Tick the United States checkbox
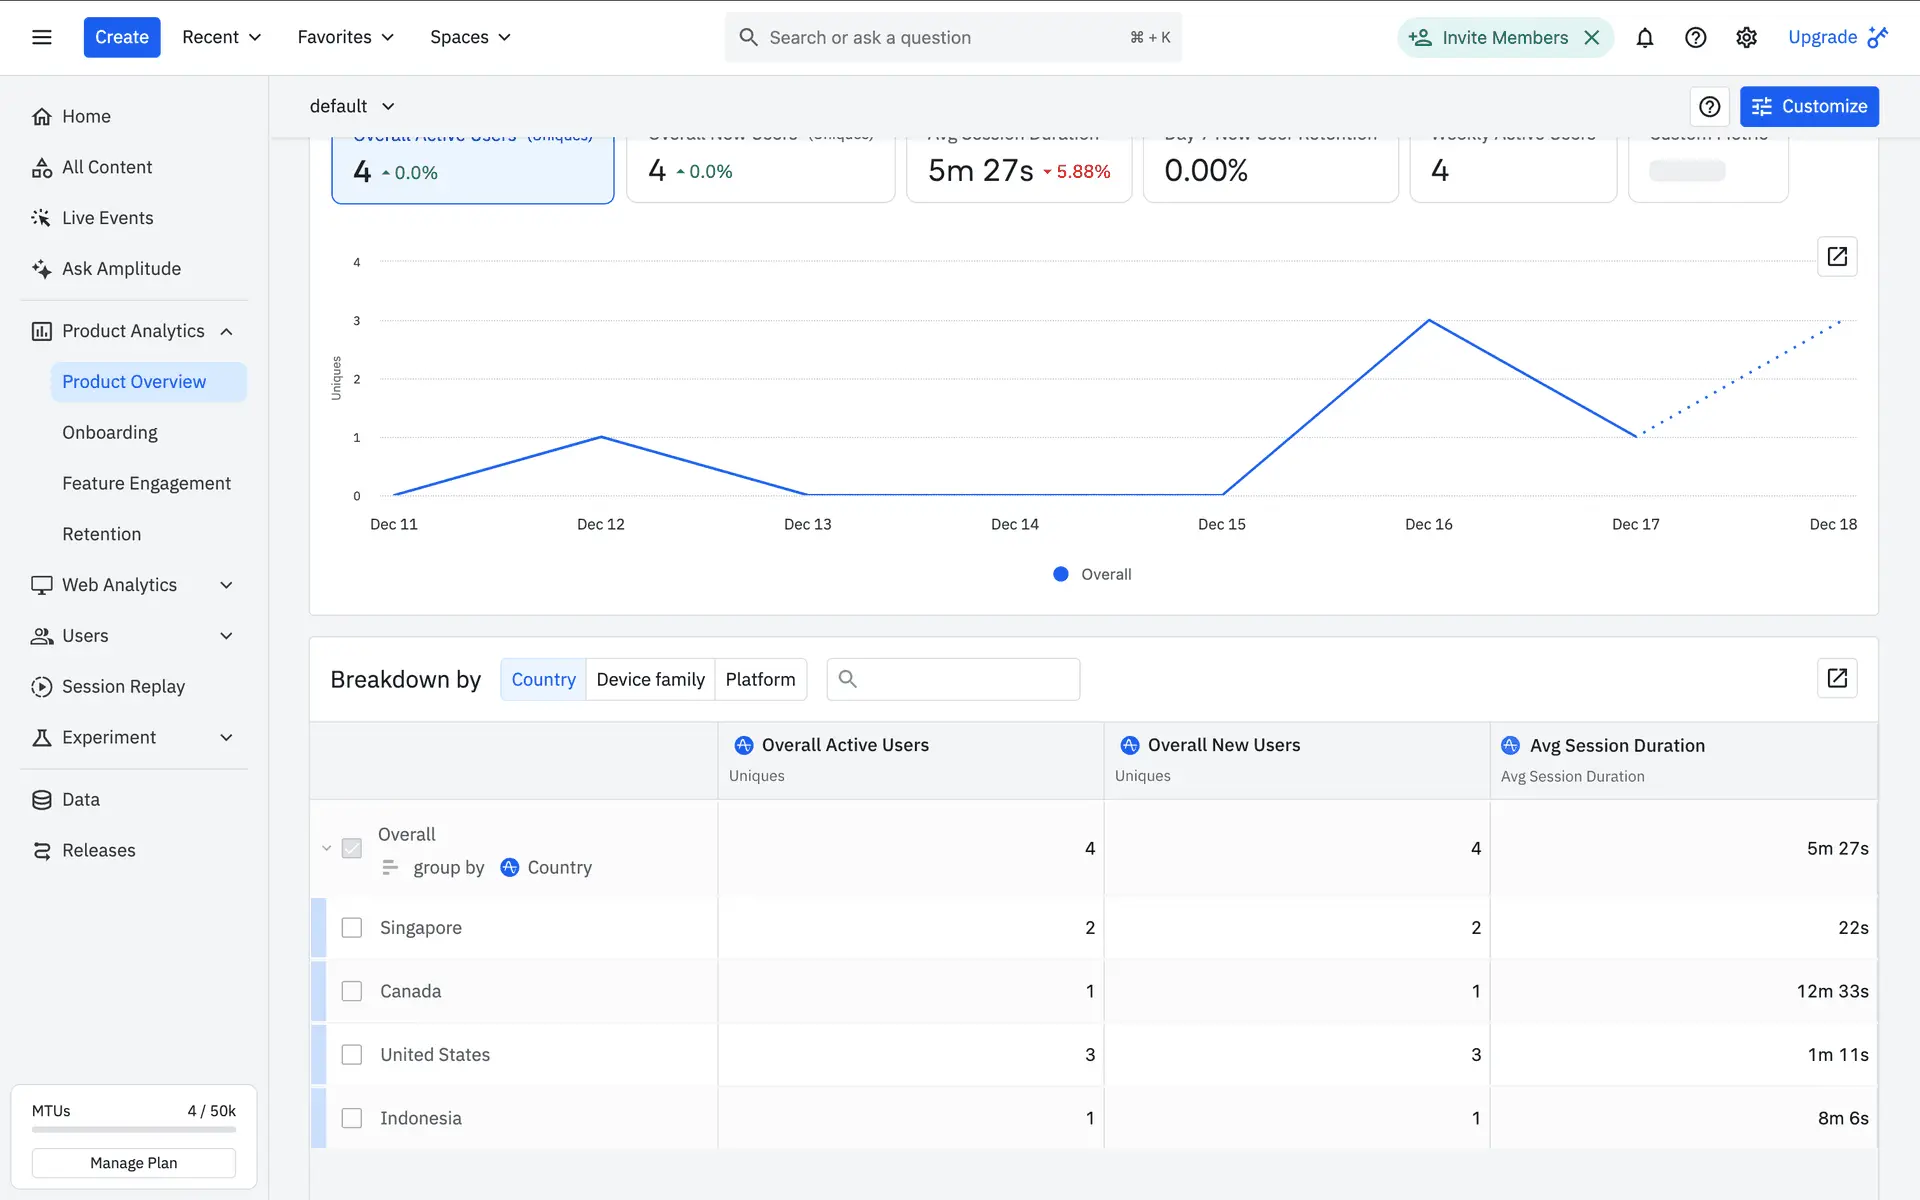The image size is (1920, 1200). click(352, 1055)
